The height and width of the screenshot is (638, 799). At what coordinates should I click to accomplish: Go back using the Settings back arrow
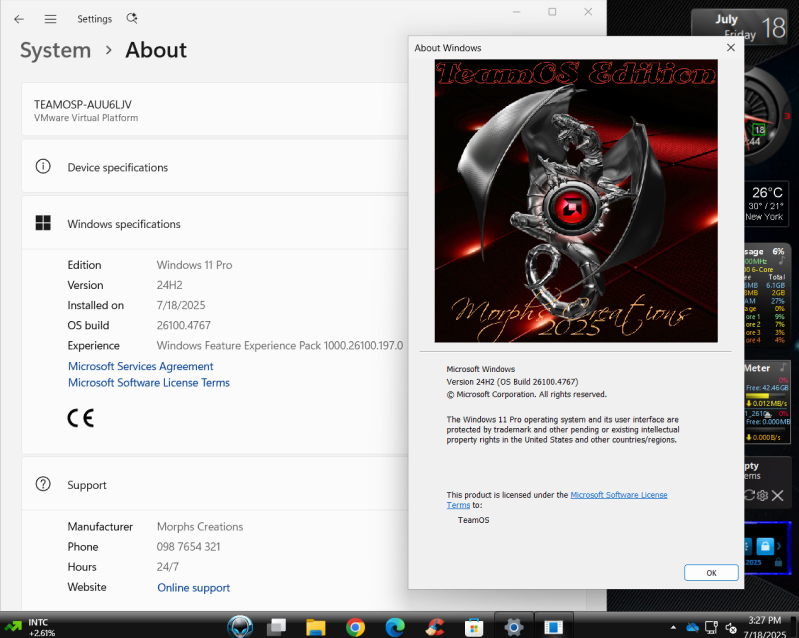pyautogui.click(x=19, y=19)
